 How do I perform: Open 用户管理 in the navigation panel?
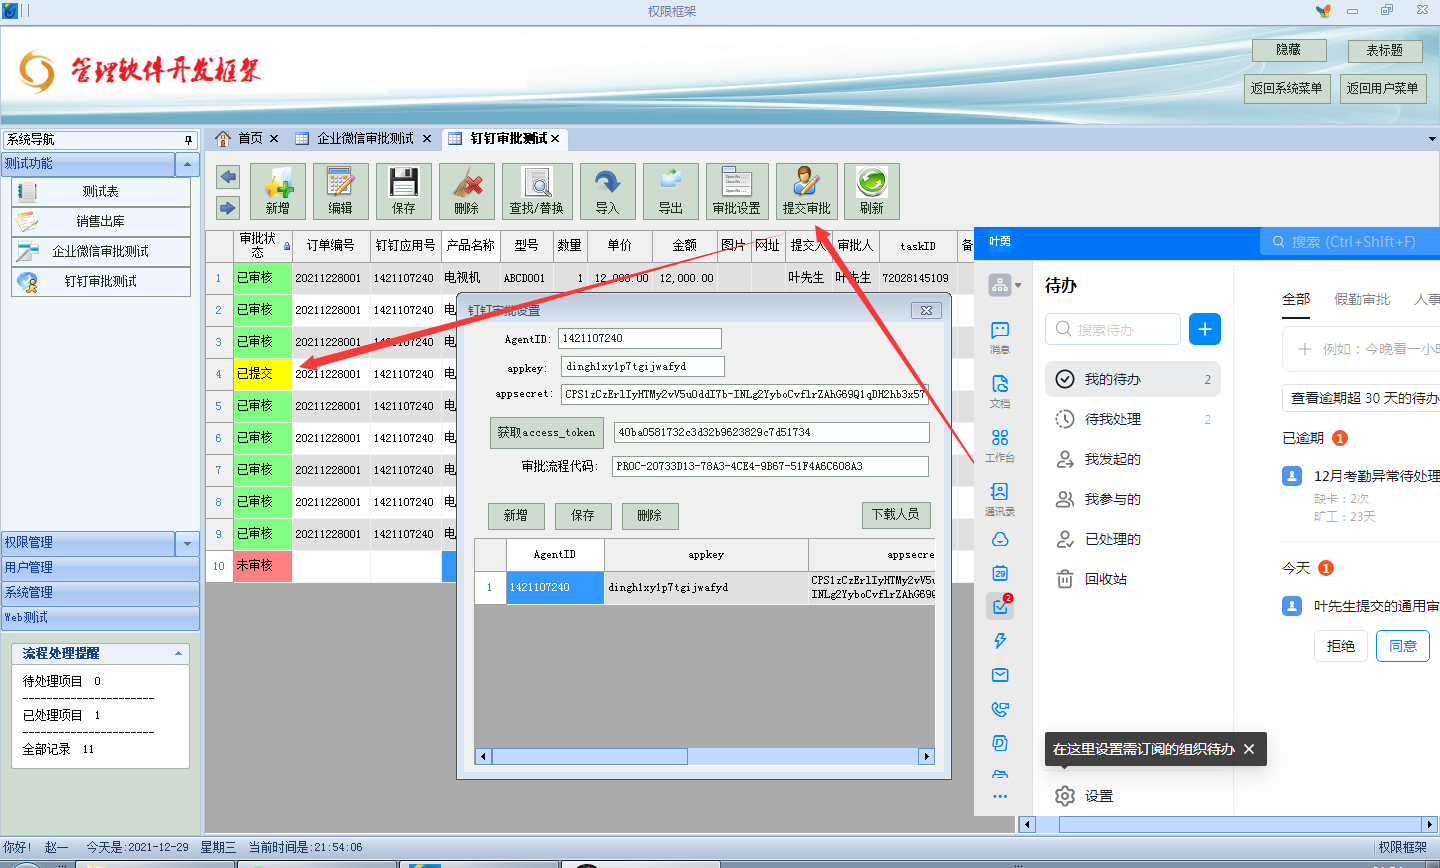[100, 568]
